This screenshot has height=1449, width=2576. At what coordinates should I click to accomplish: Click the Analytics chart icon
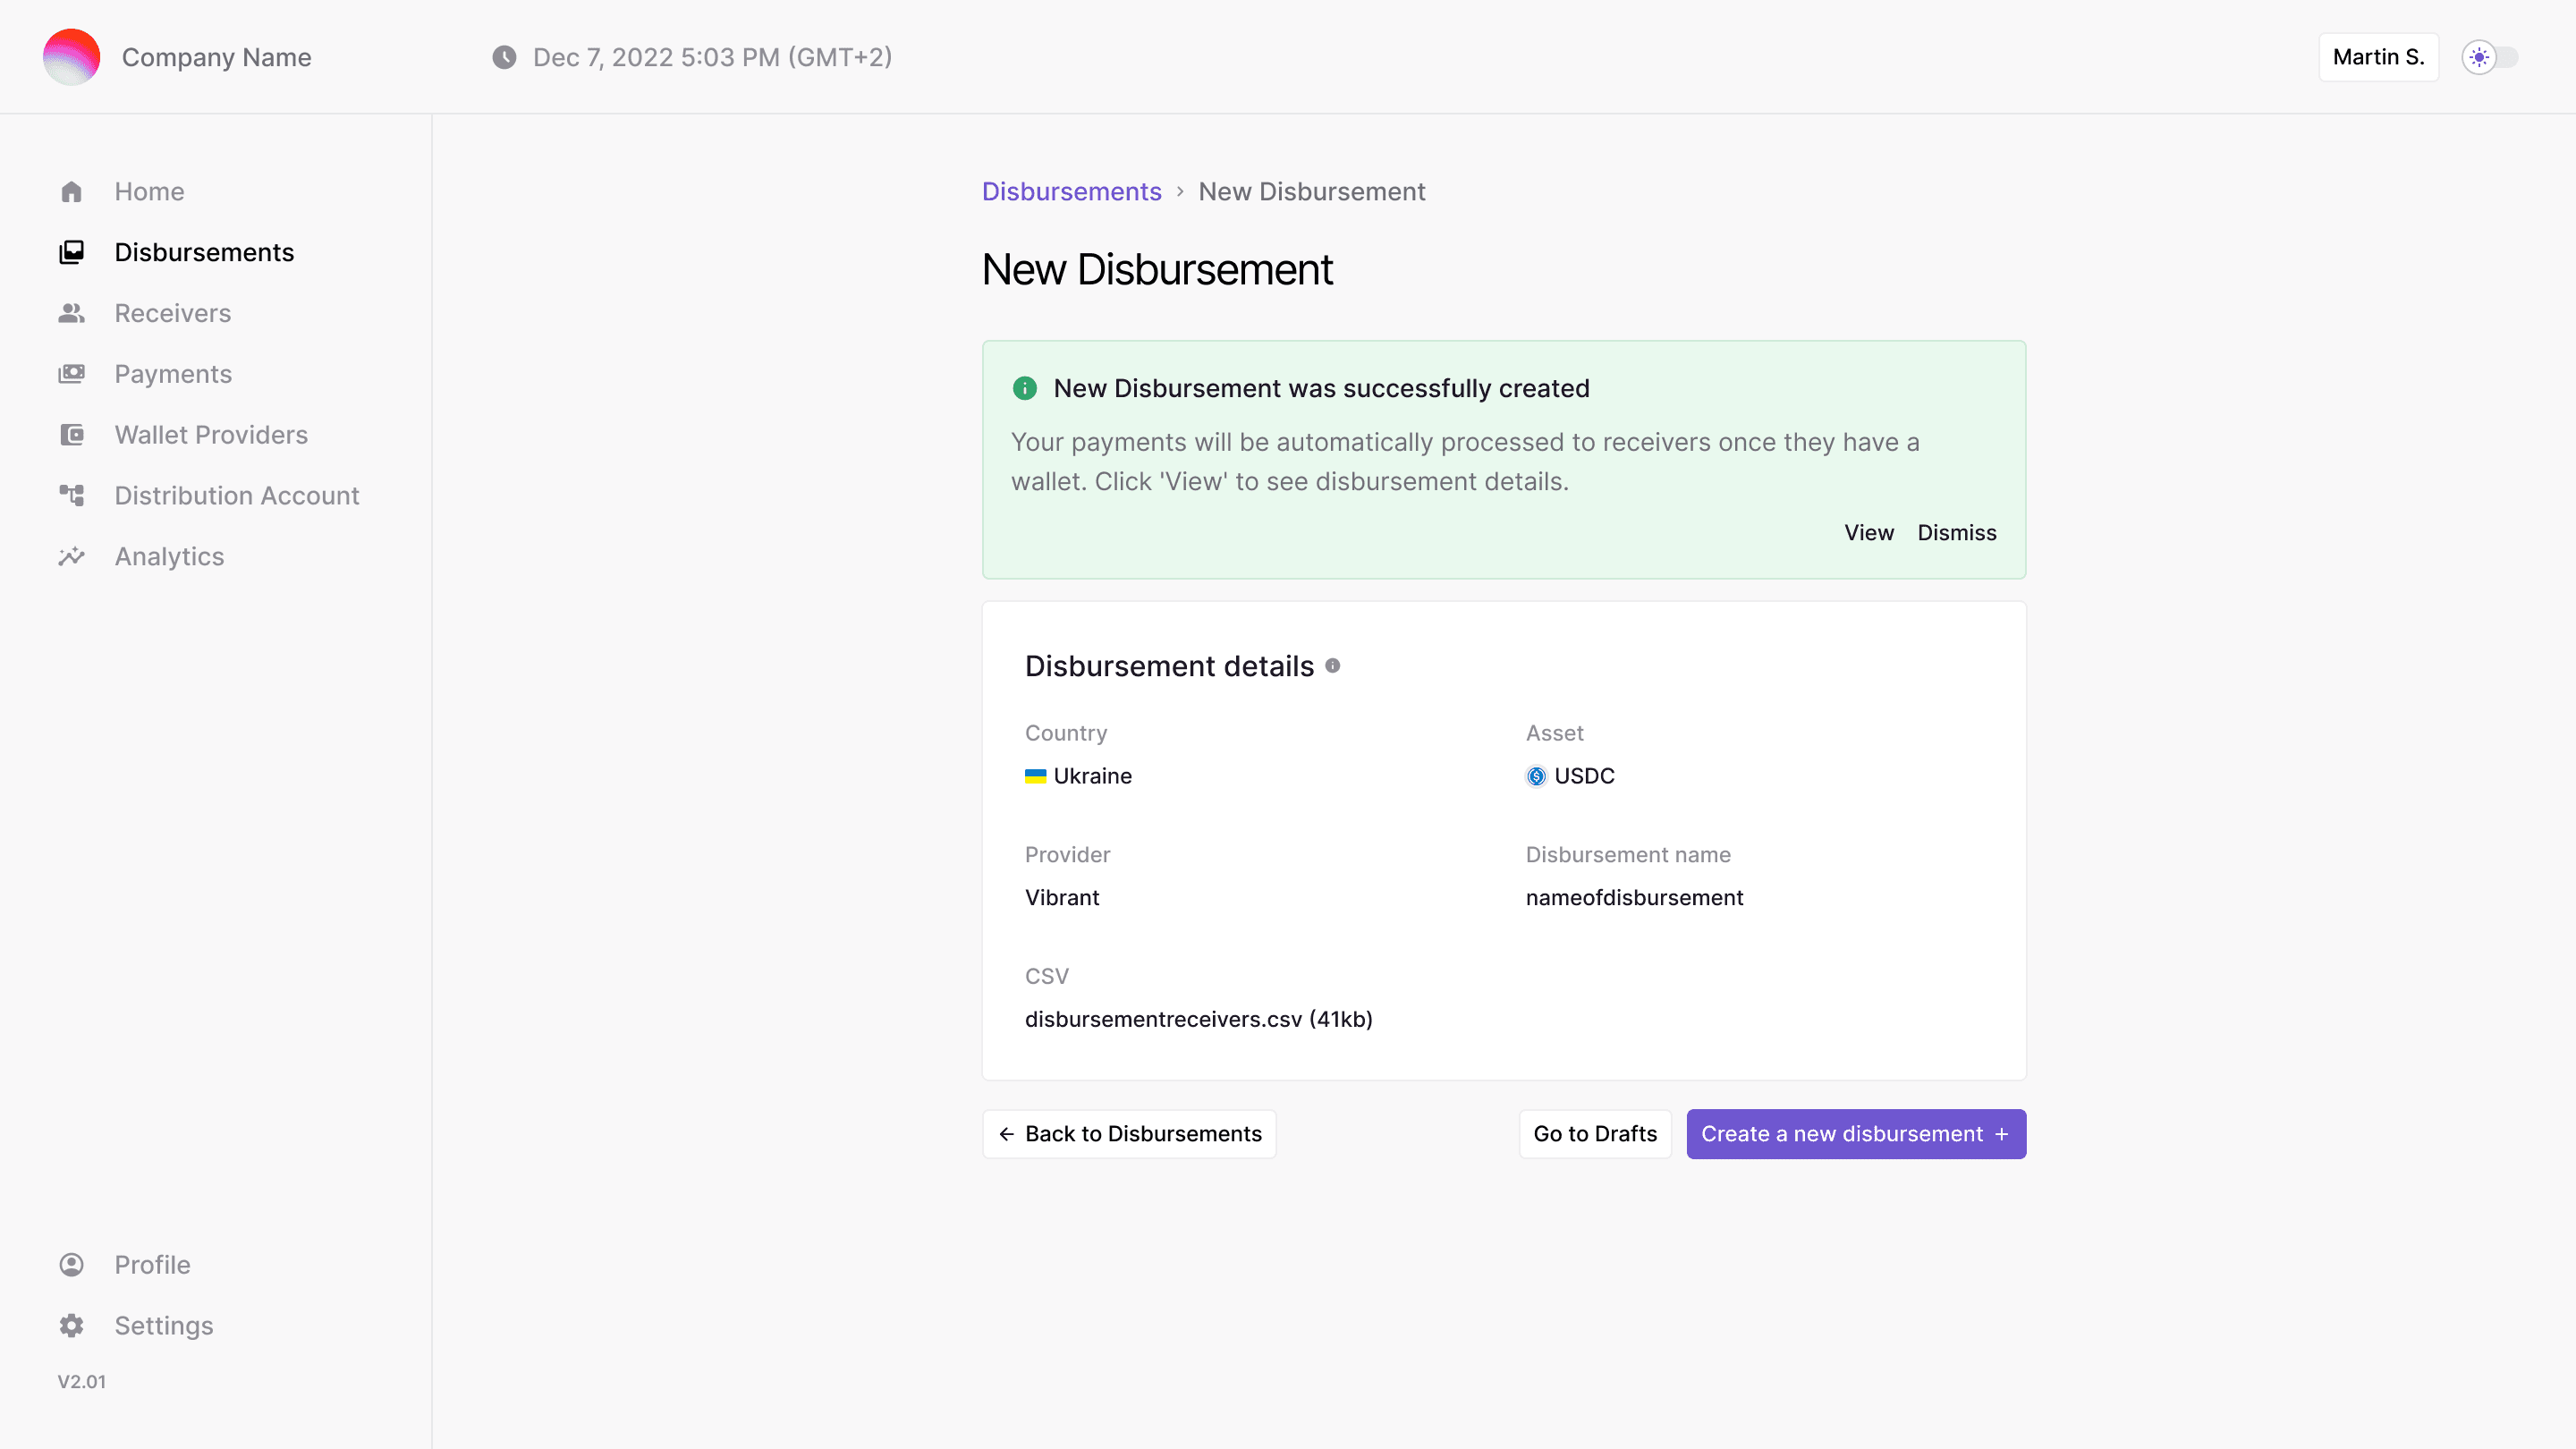click(x=71, y=557)
